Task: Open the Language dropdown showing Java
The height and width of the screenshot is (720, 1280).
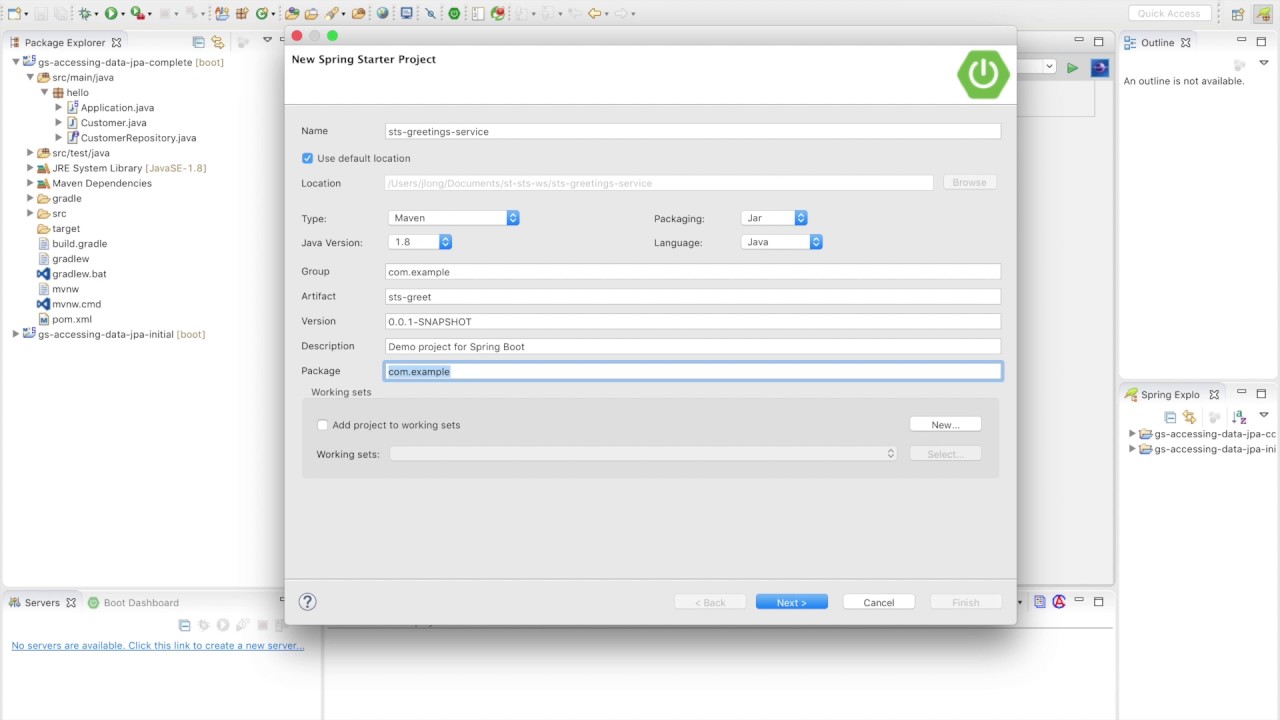Action: tap(782, 242)
